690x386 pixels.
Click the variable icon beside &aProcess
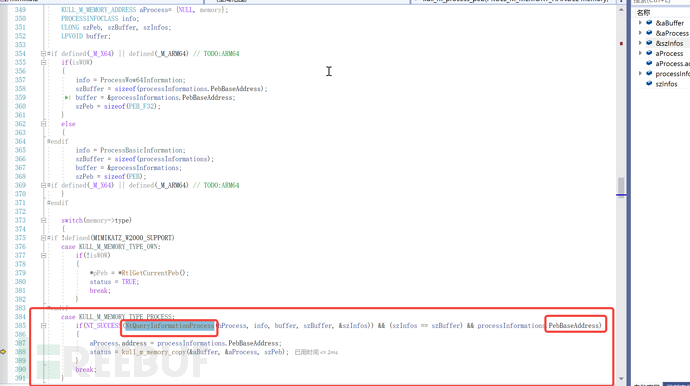point(649,33)
